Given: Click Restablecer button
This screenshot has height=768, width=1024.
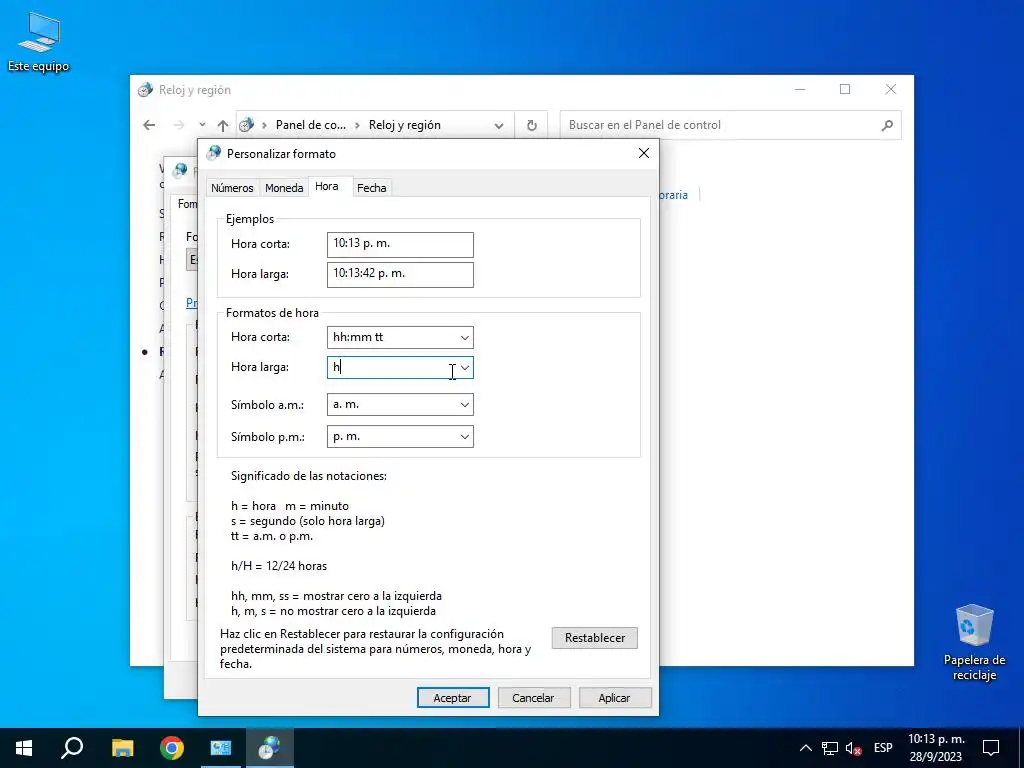Looking at the screenshot, I should click(x=594, y=638).
